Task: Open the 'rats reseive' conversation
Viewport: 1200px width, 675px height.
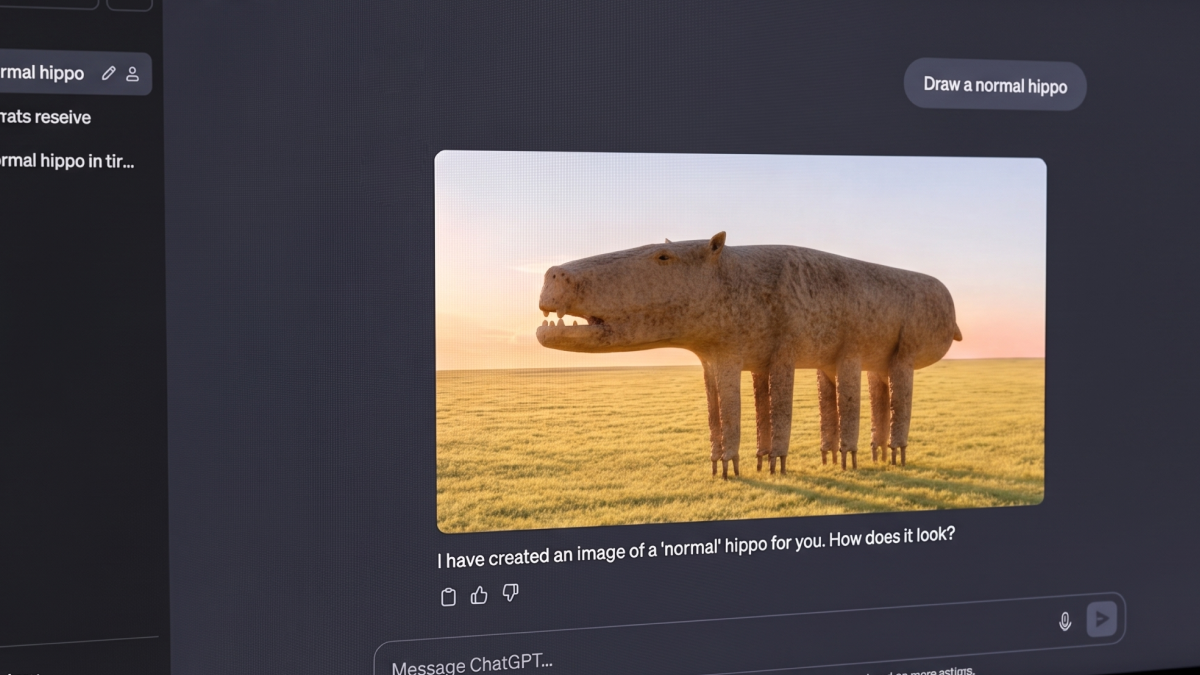Action: pos(45,117)
